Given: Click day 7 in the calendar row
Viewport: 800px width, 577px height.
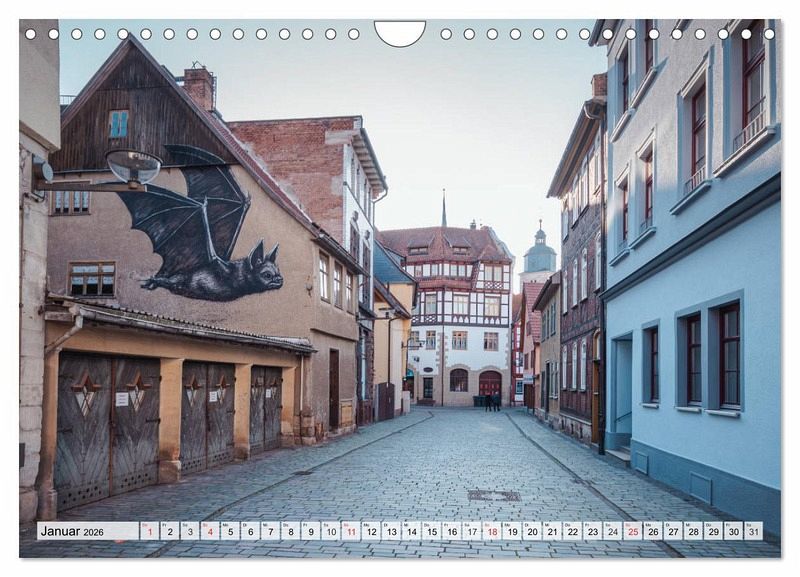Looking at the screenshot, I should (x=270, y=531).
